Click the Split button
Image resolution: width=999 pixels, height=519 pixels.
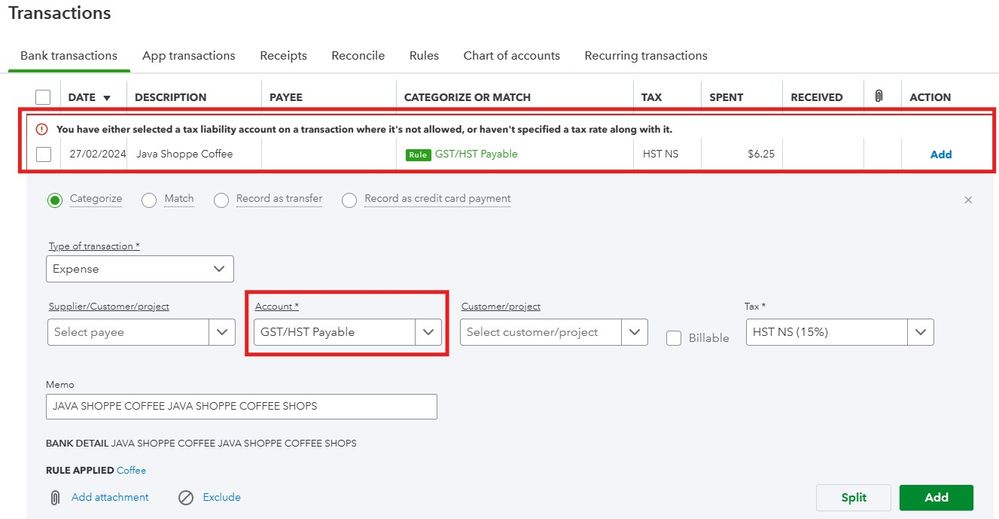pyautogui.click(x=853, y=497)
